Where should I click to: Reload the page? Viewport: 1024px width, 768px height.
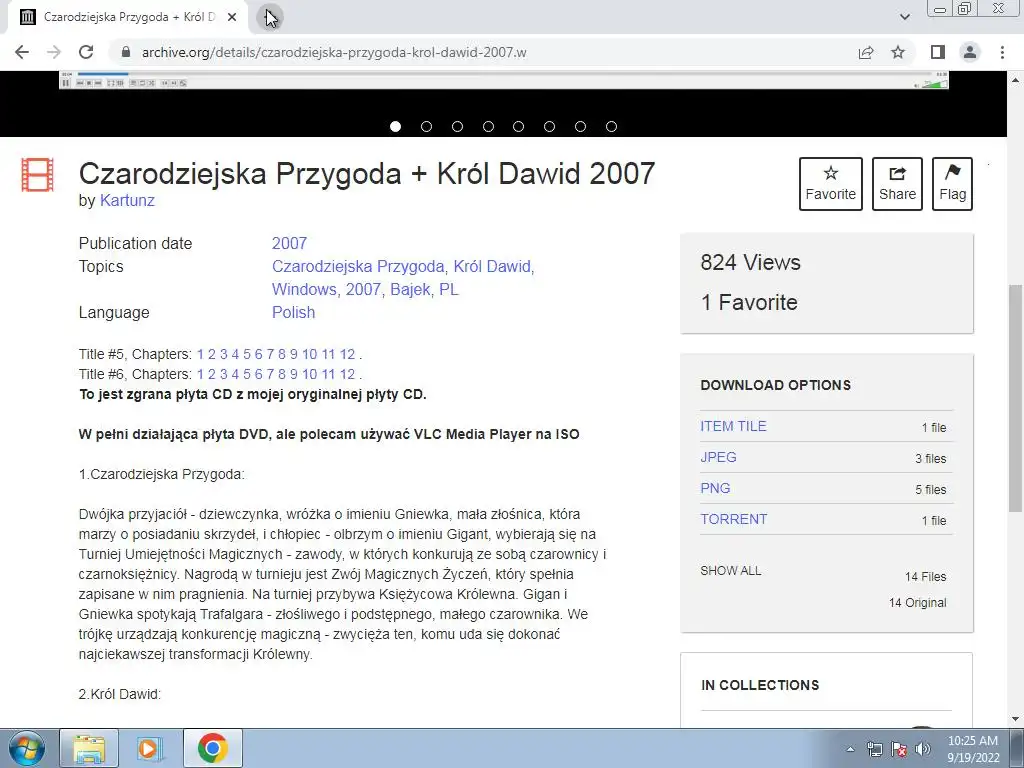[x=86, y=52]
